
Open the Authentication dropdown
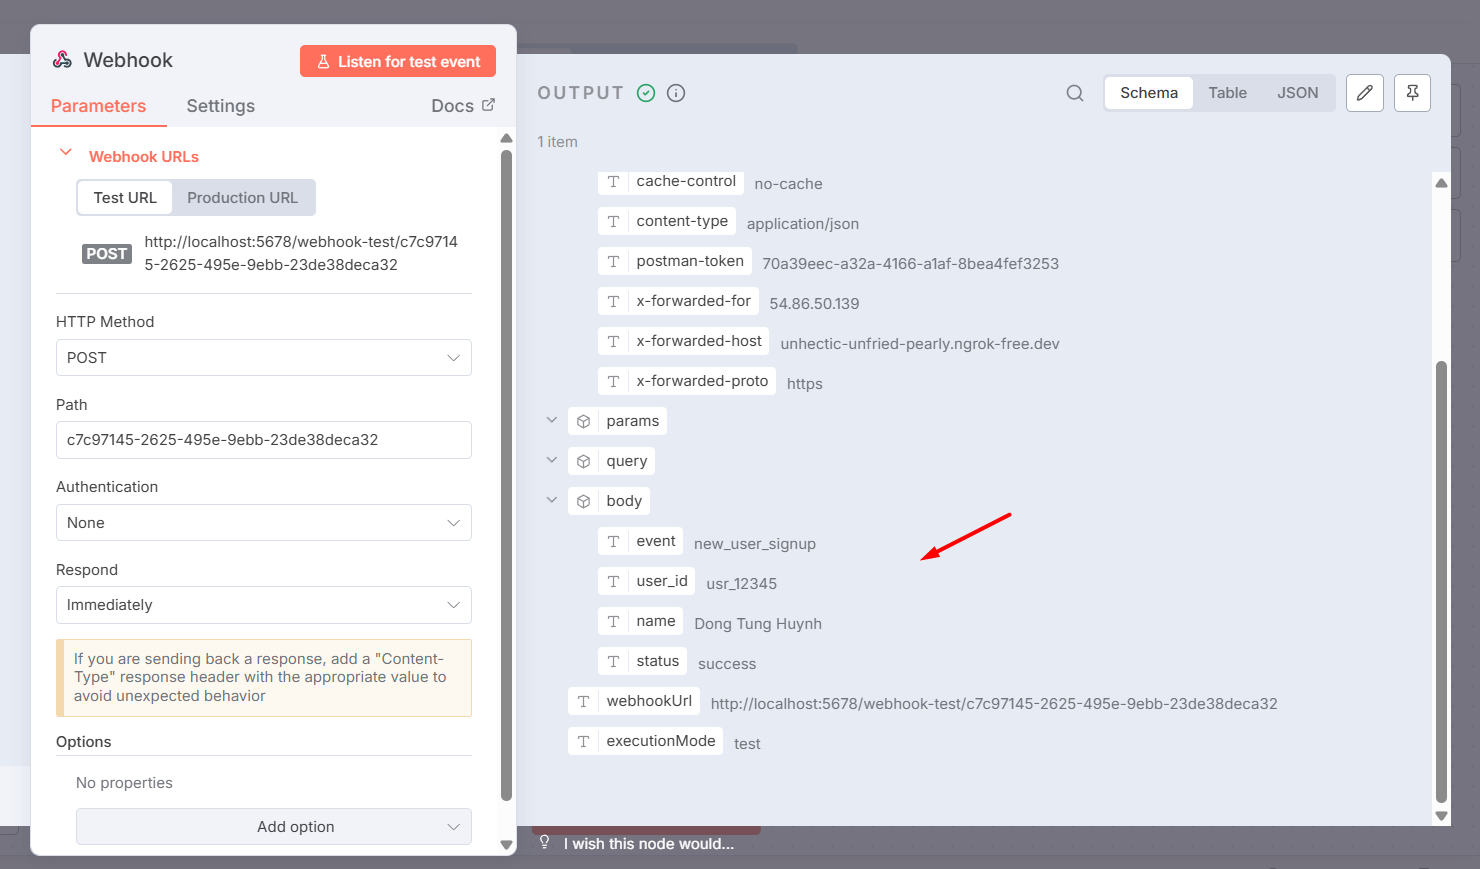263,523
